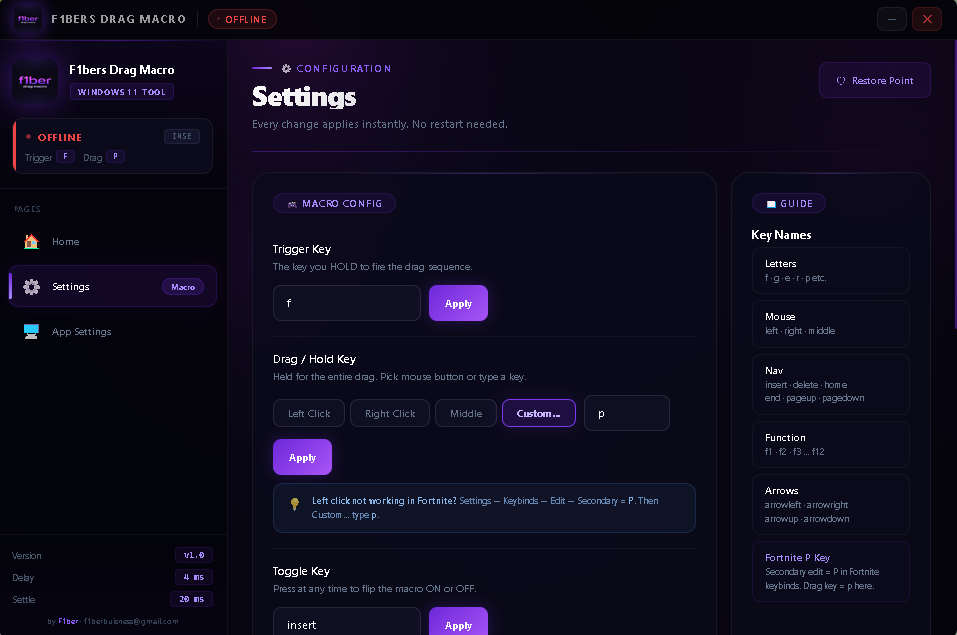Image resolution: width=957 pixels, height=635 pixels.
Task: Click the Mouse key names card
Action: click(x=831, y=324)
